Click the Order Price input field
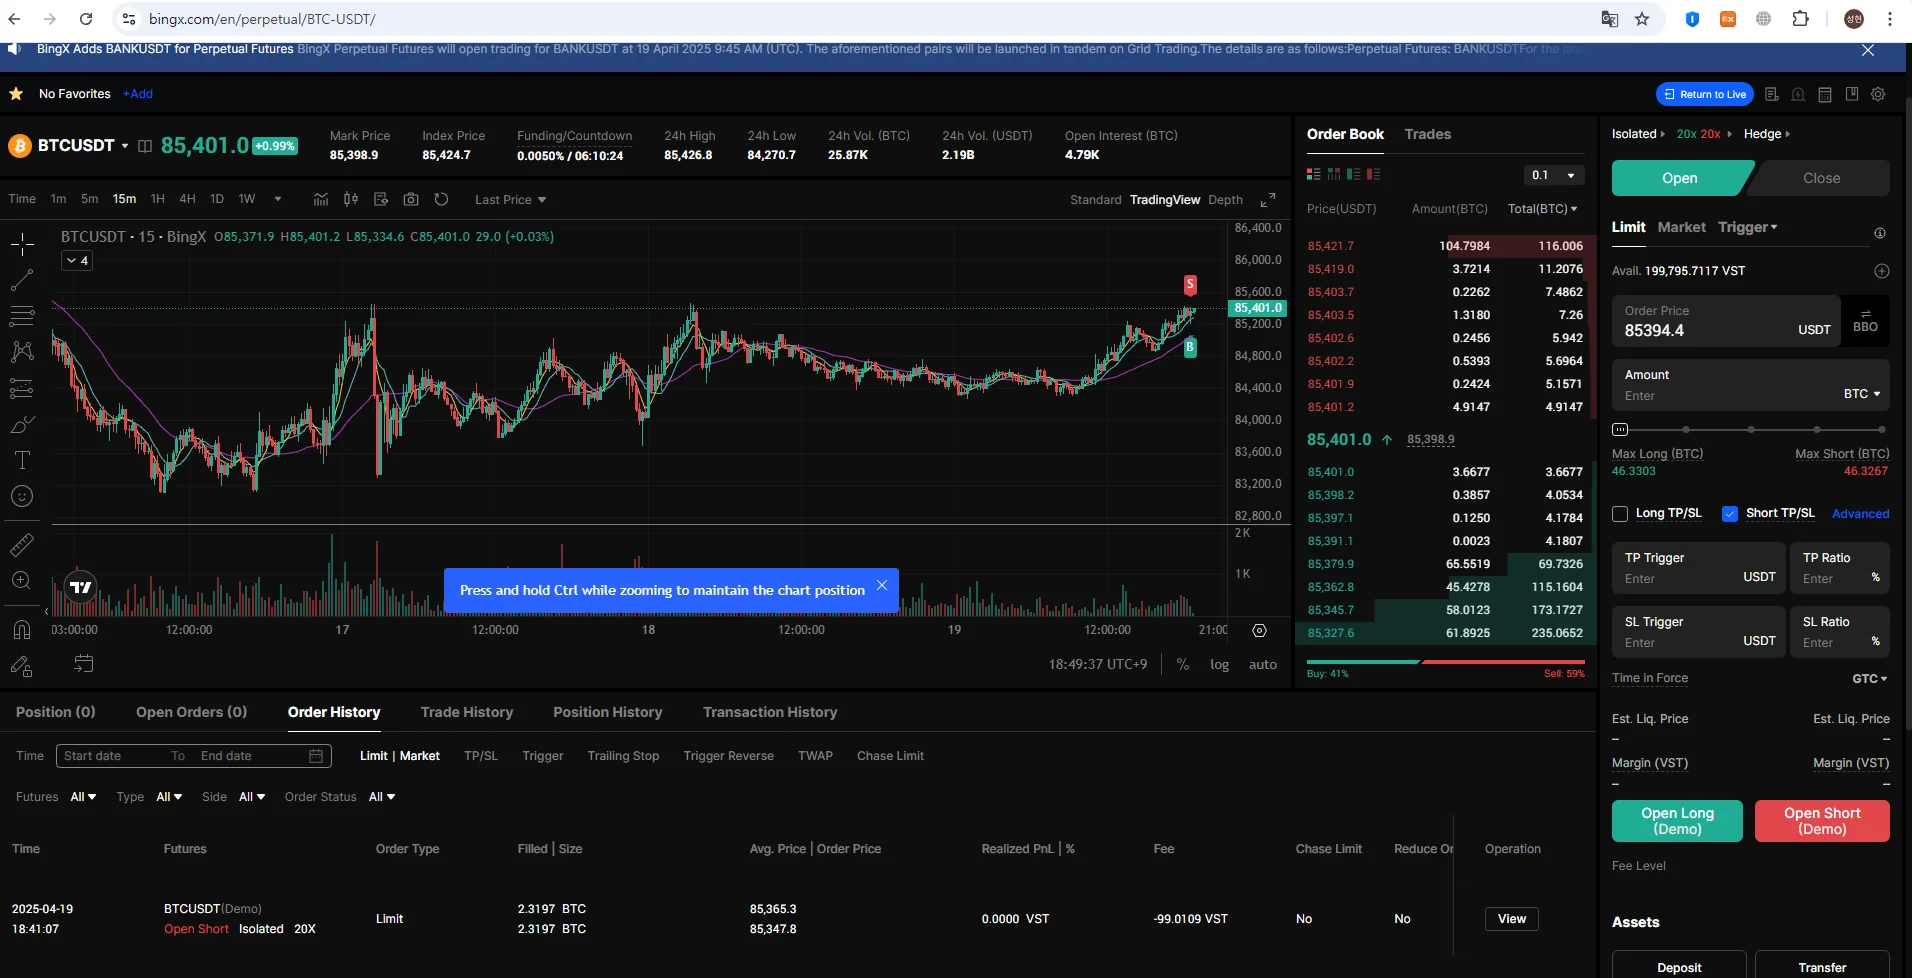Image resolution: width=1912 pixels, height=978 pixels. (x=1726, y=321)
